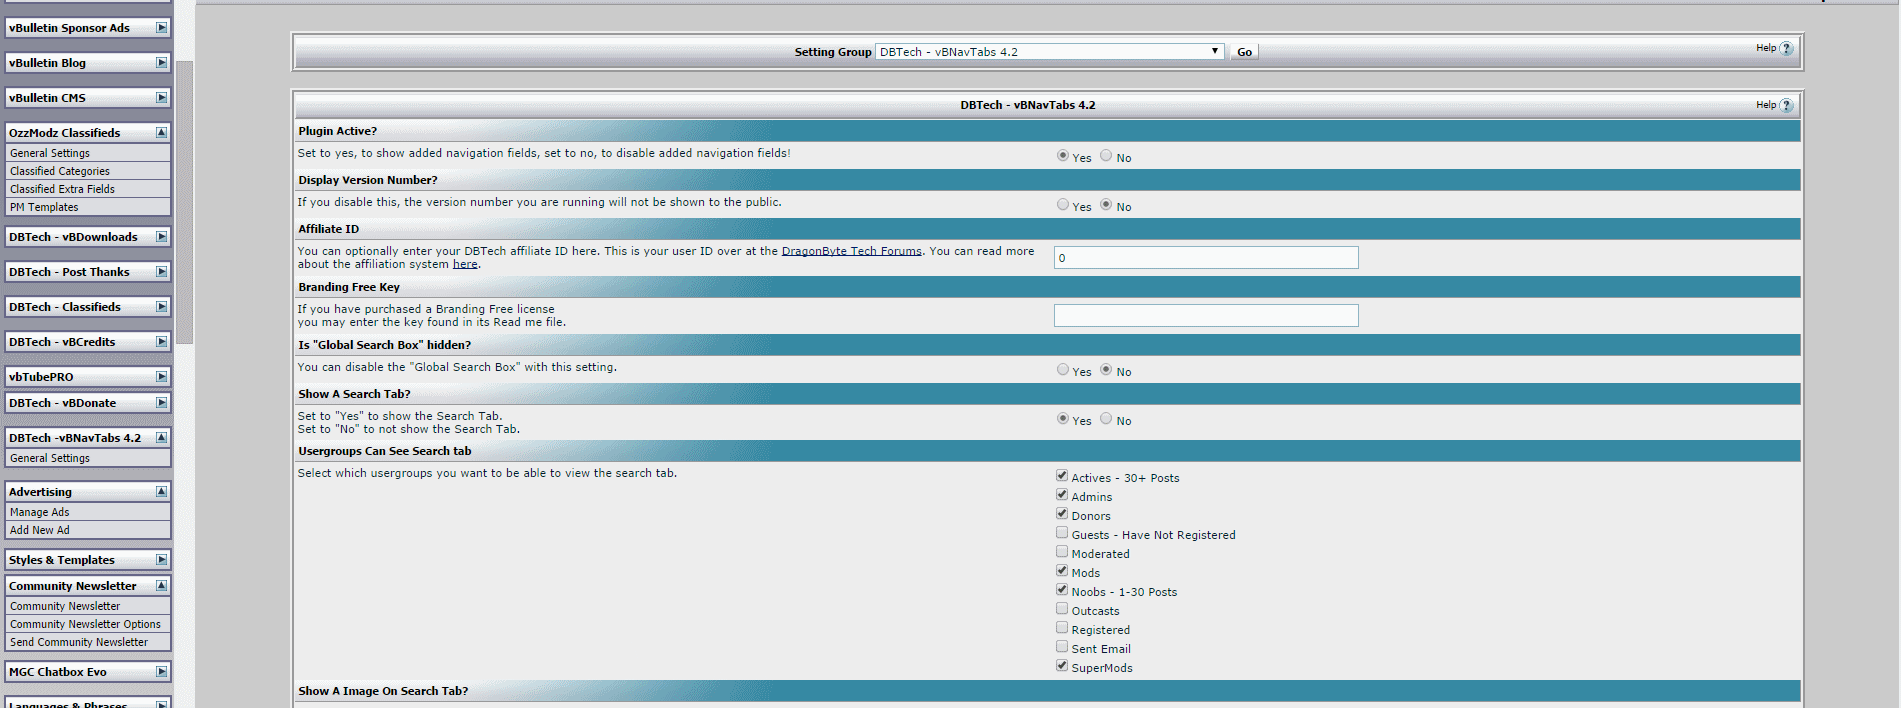1901x708 pixels.
Task: Open the Setting Group dropdown
Action: click(x=1049, y=52)
